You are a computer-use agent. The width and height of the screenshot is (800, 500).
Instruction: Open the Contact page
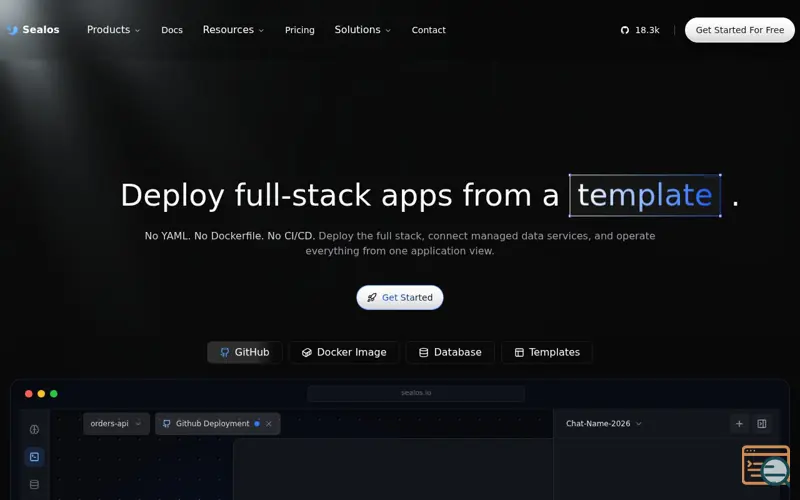click(x=429, y=30)
